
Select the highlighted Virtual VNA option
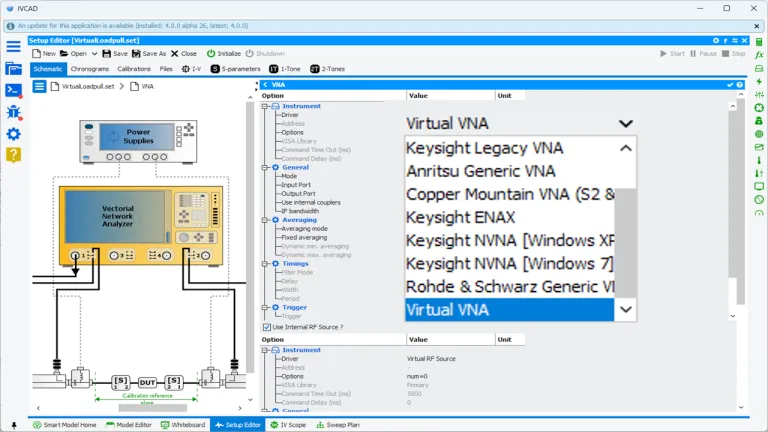(509, 310)
